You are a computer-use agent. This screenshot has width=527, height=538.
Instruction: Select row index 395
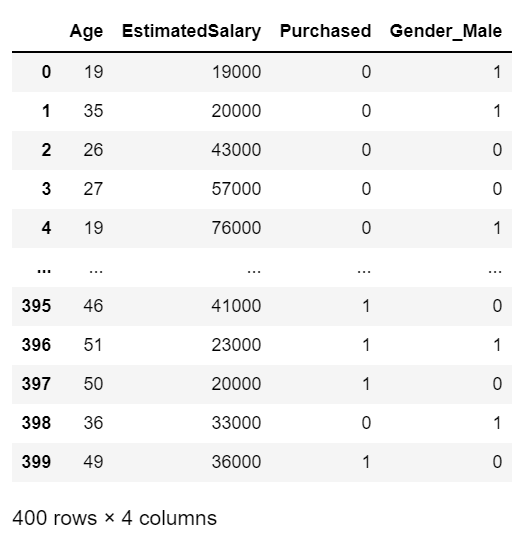(36, 306)
